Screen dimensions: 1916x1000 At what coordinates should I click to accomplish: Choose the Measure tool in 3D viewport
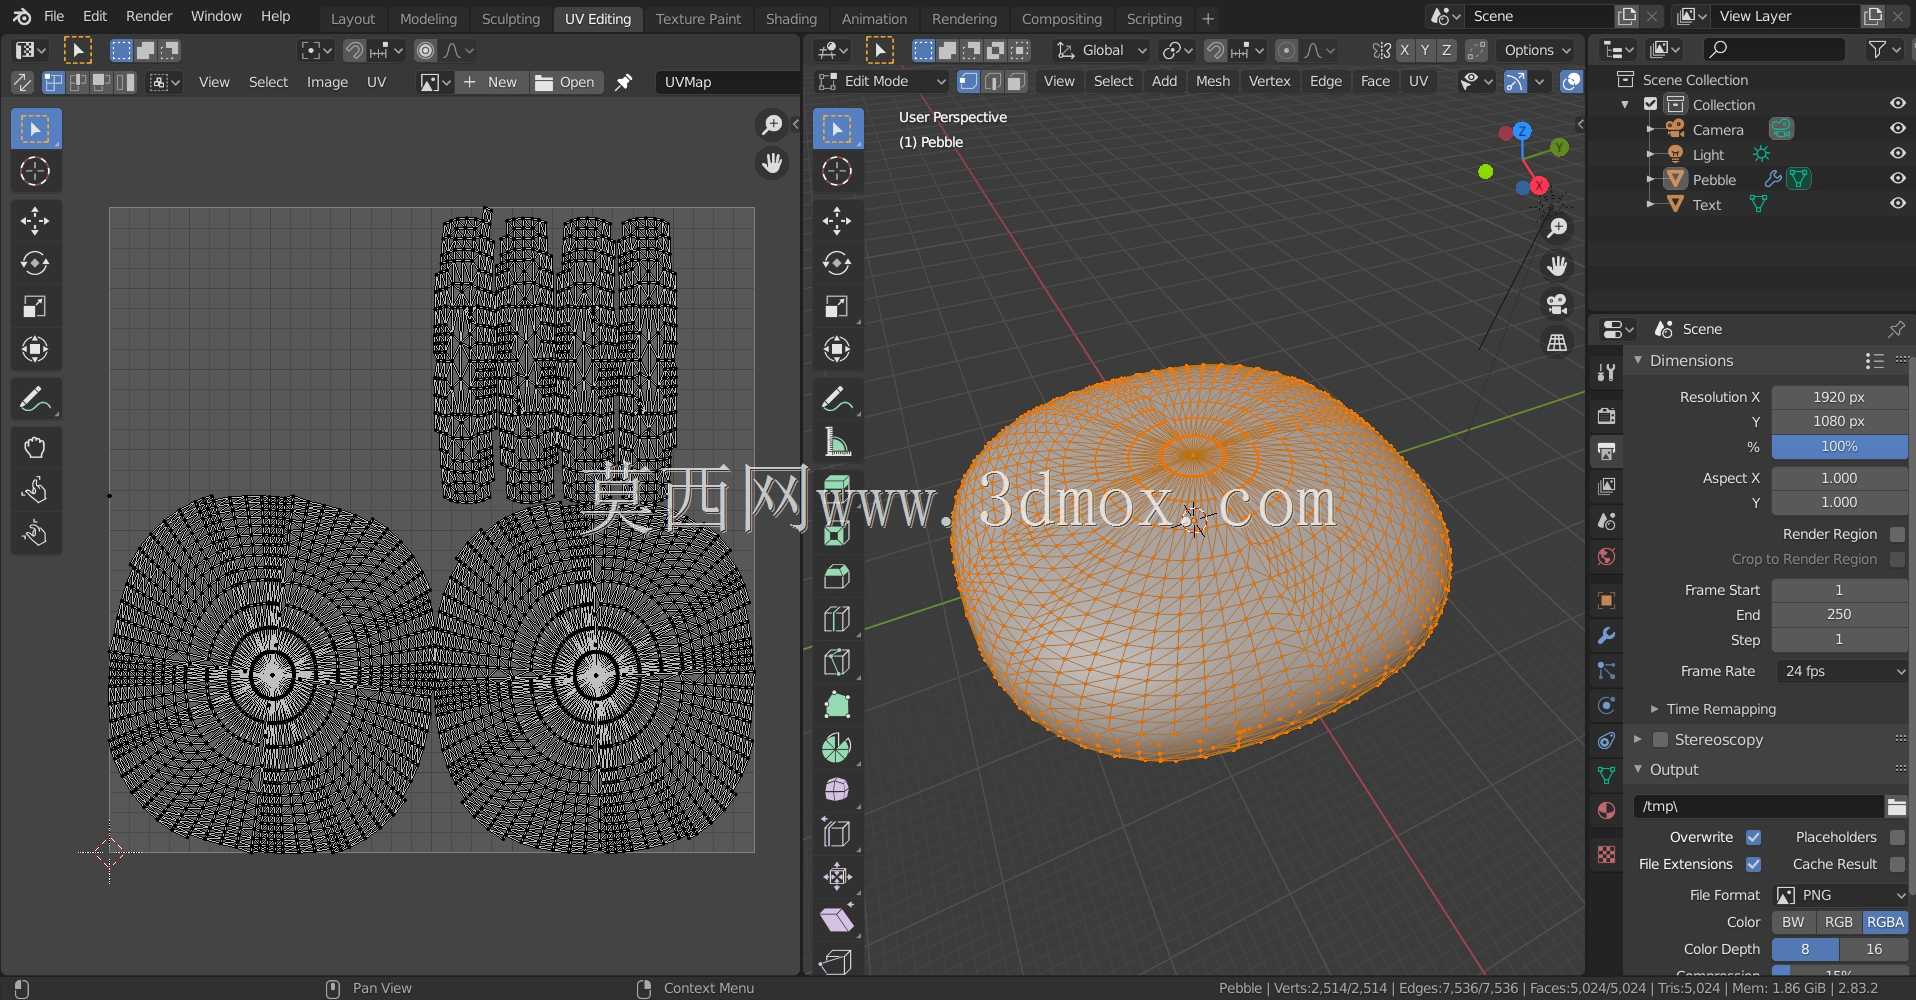click(x=837, y=442)
